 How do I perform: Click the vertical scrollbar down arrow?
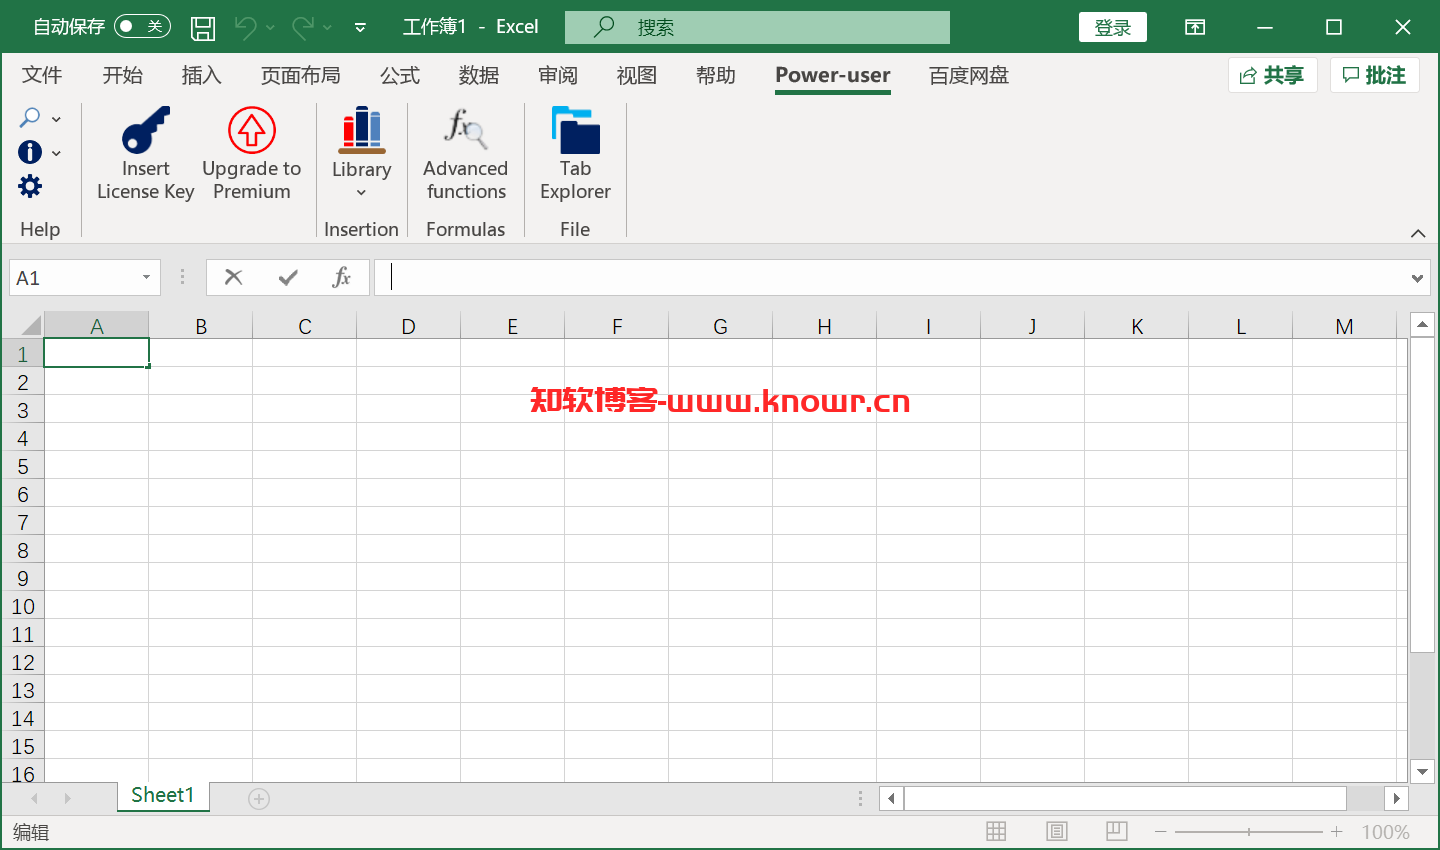pos(1422,771)
